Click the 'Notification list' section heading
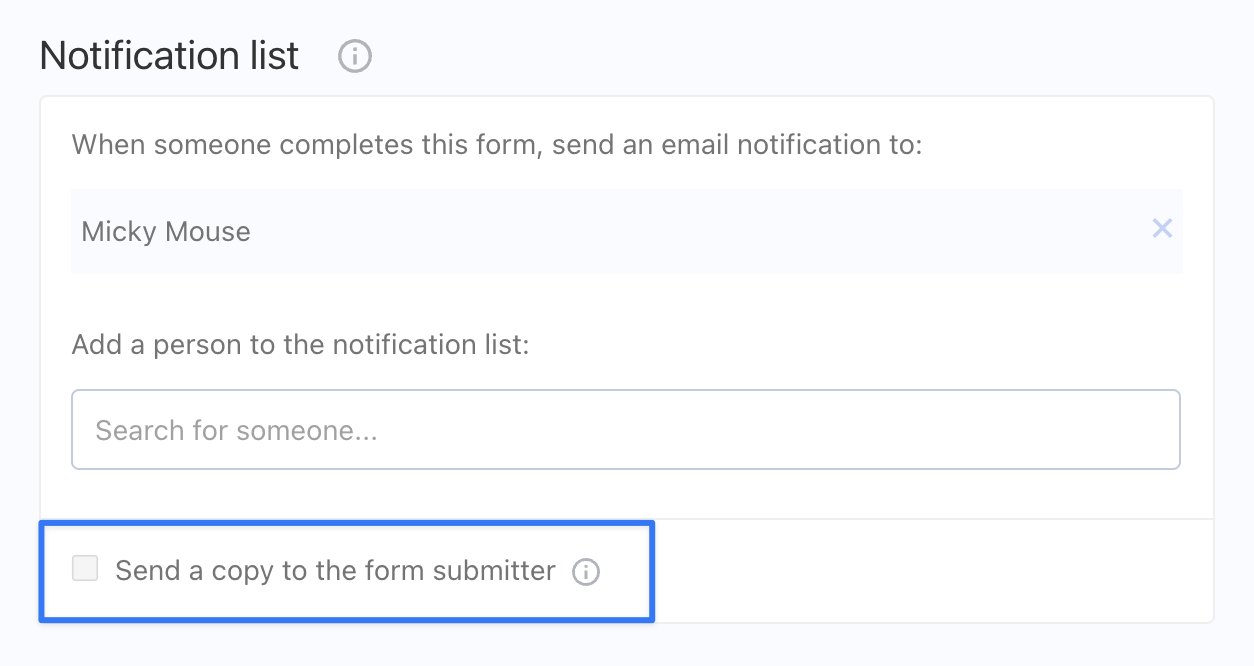The image size is (1254, 666). [169, 56]
